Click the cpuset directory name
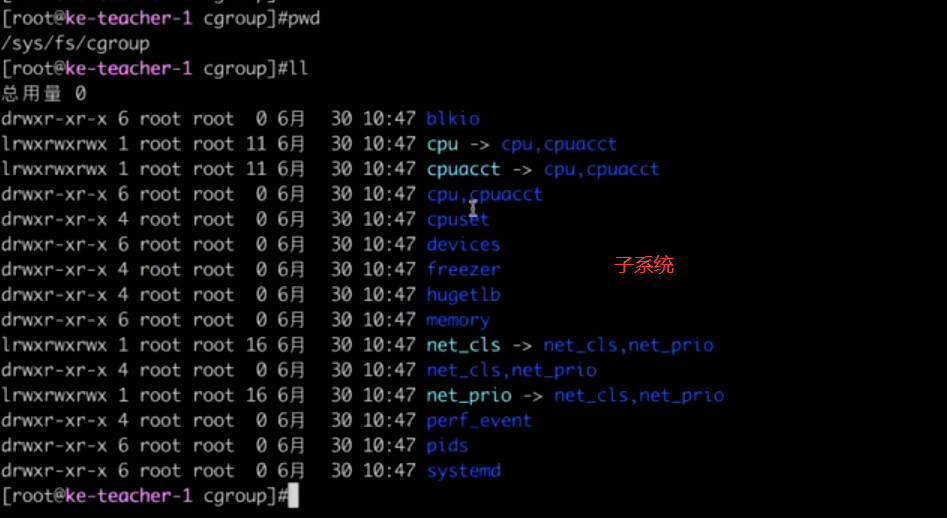The image size is (947, 518). click(x=457, y=219)
